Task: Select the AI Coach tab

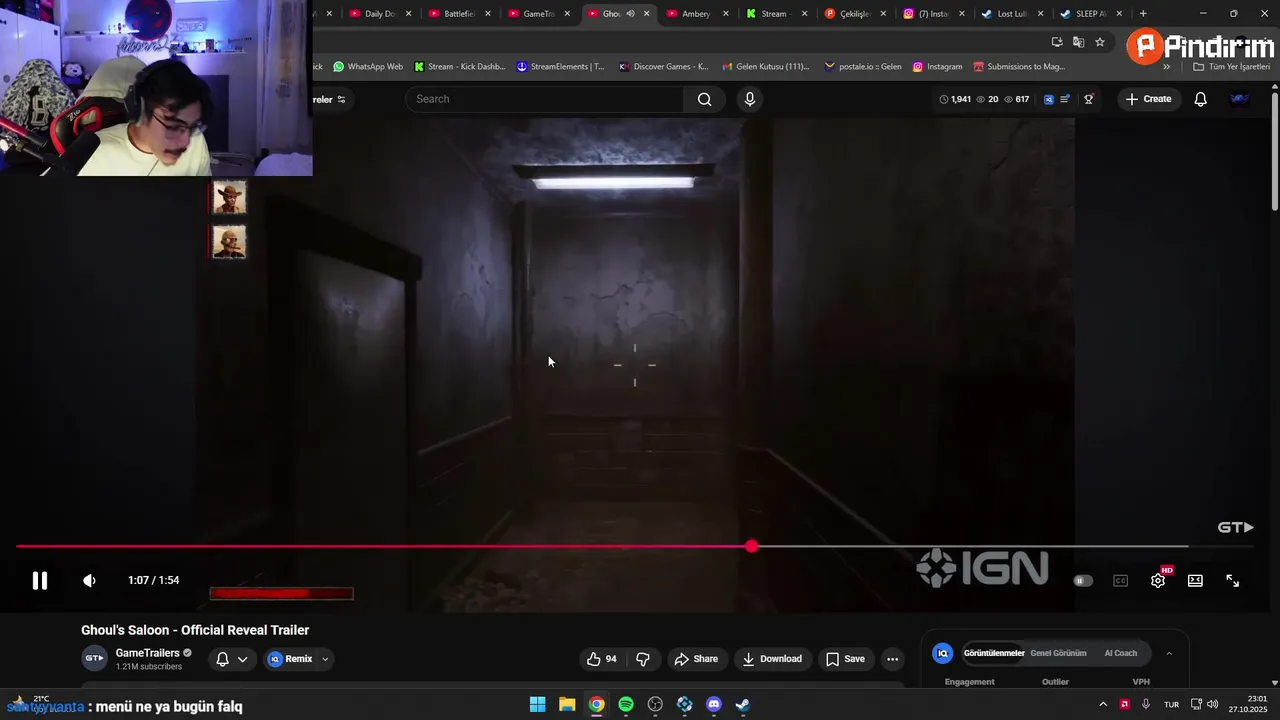Action: pyautogui.click(x=1121, y=653)
